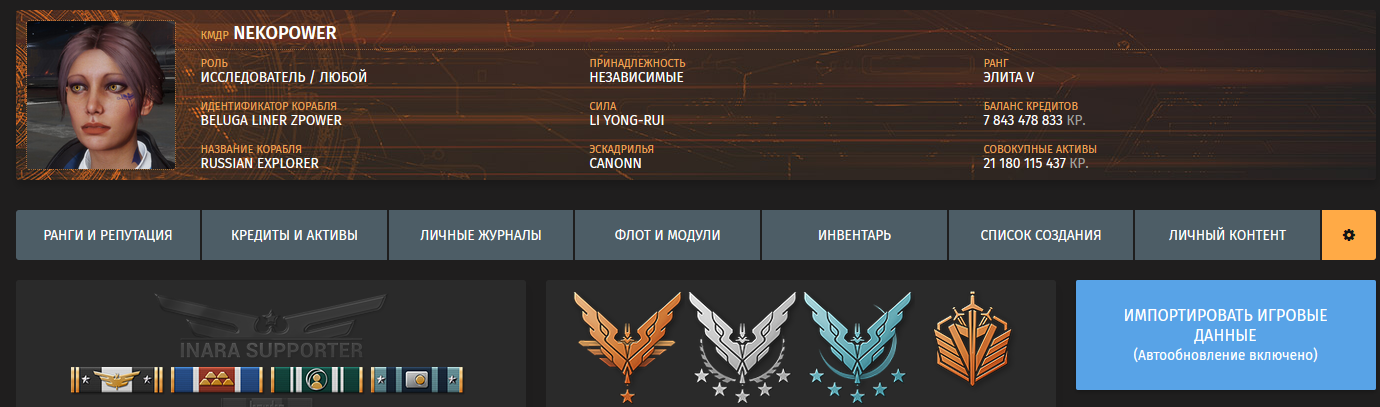Screen dimensions: 1380x407
Task: Open the Личные журналы tab
Action: (481, 235)
